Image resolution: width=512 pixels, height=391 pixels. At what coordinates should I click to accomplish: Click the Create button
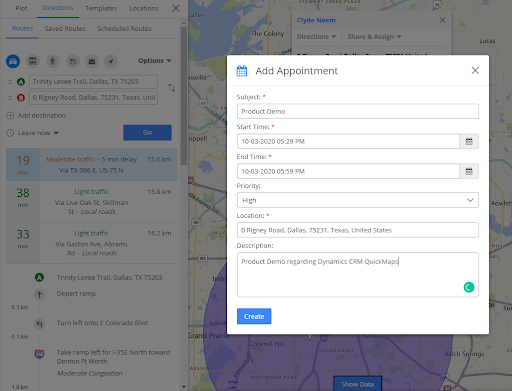coord(254,316)
